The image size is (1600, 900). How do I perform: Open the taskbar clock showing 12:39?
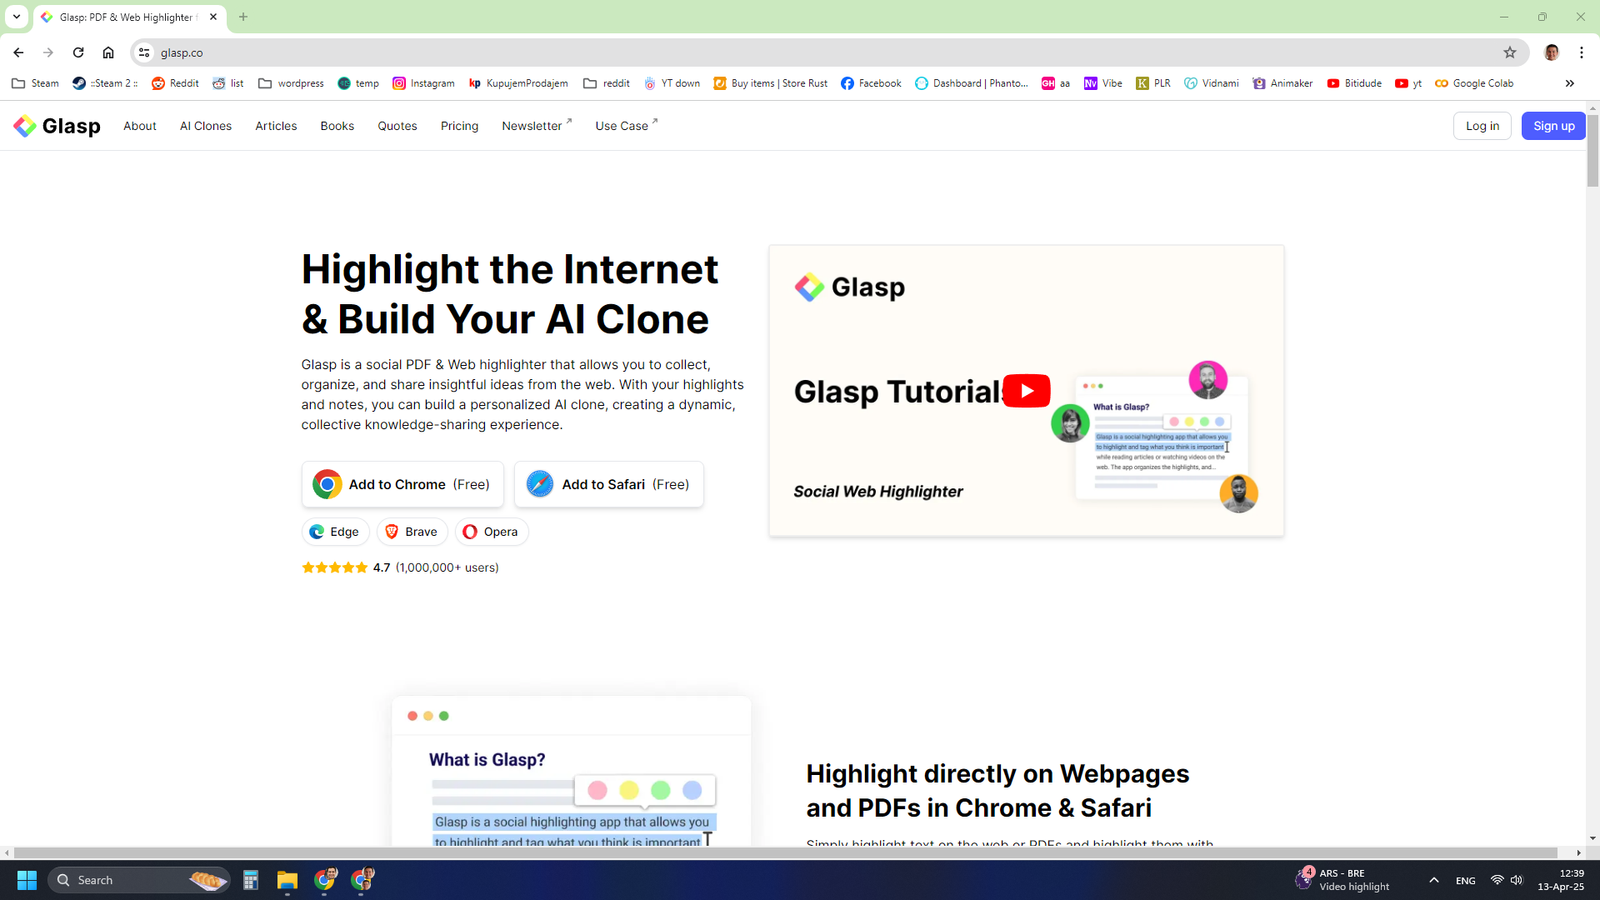click(1561, 880)
